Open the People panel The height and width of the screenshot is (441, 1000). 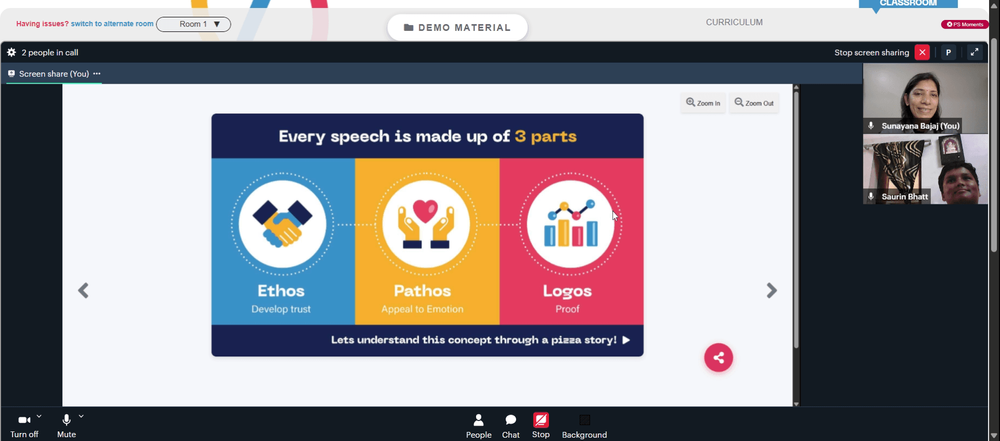point(478,426)
